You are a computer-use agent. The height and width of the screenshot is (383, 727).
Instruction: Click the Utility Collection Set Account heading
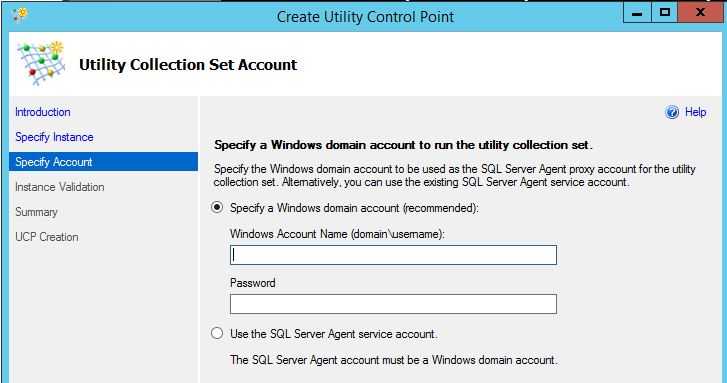[188, 64]
